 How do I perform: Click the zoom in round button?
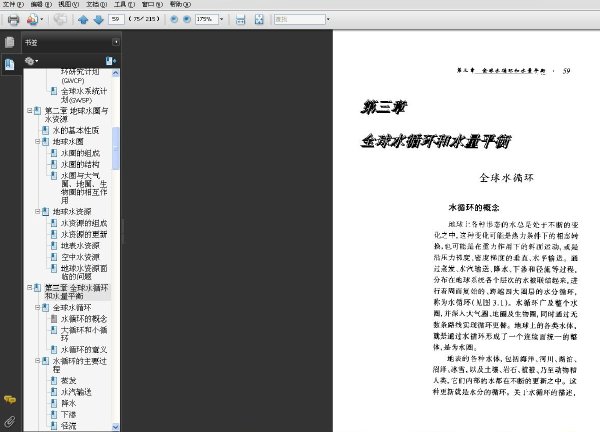tap(187, 19)
